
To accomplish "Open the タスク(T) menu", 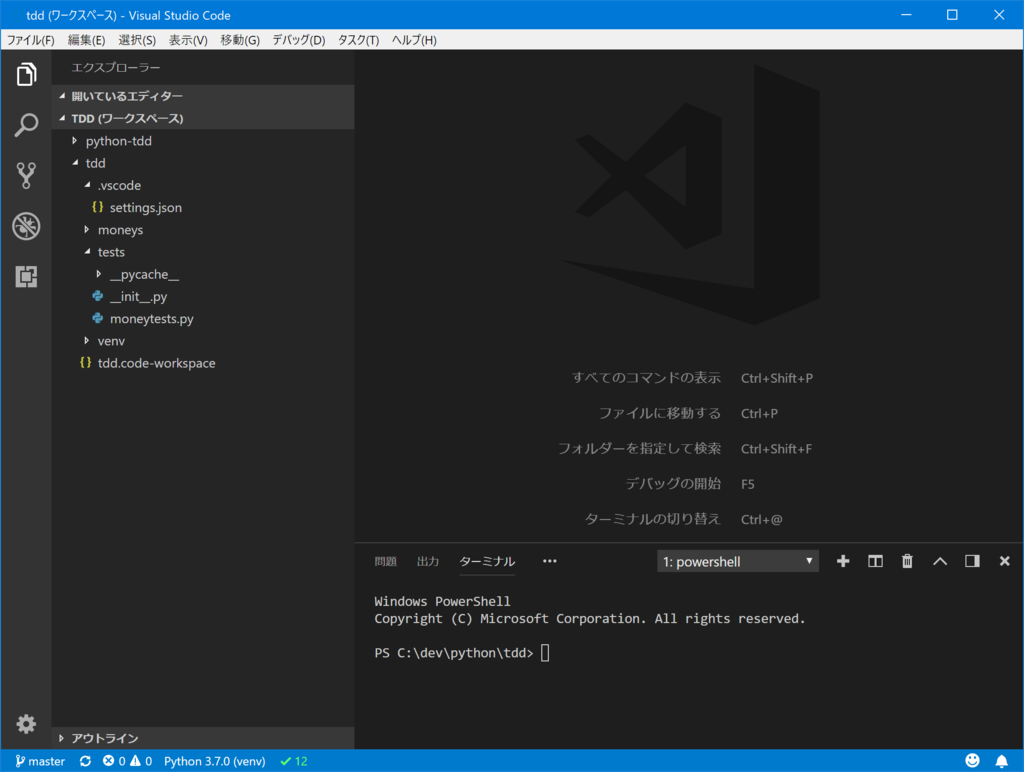I will [358, 40].
